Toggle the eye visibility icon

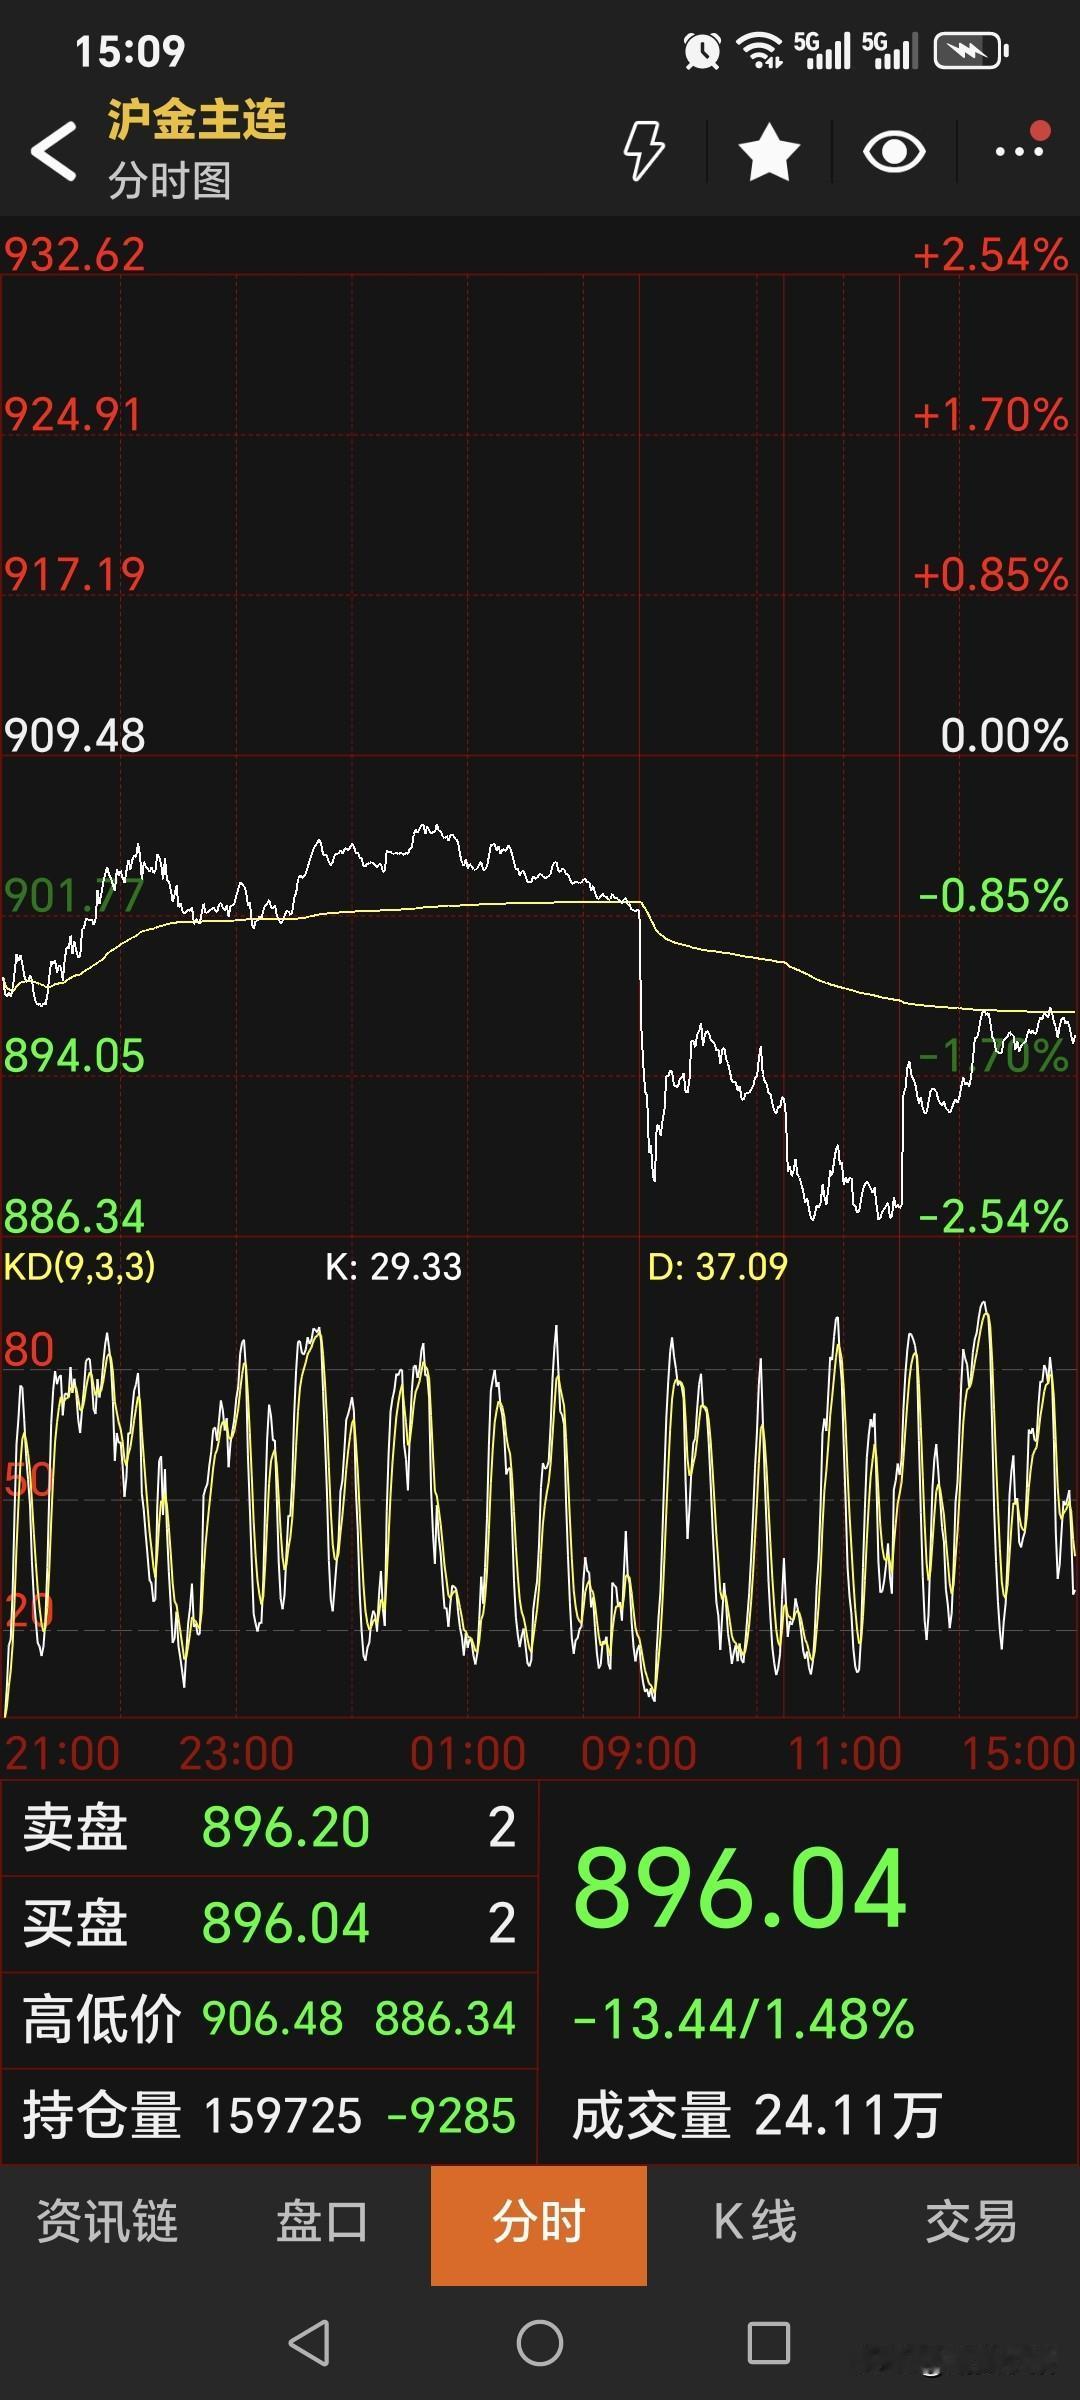(894, 152)
